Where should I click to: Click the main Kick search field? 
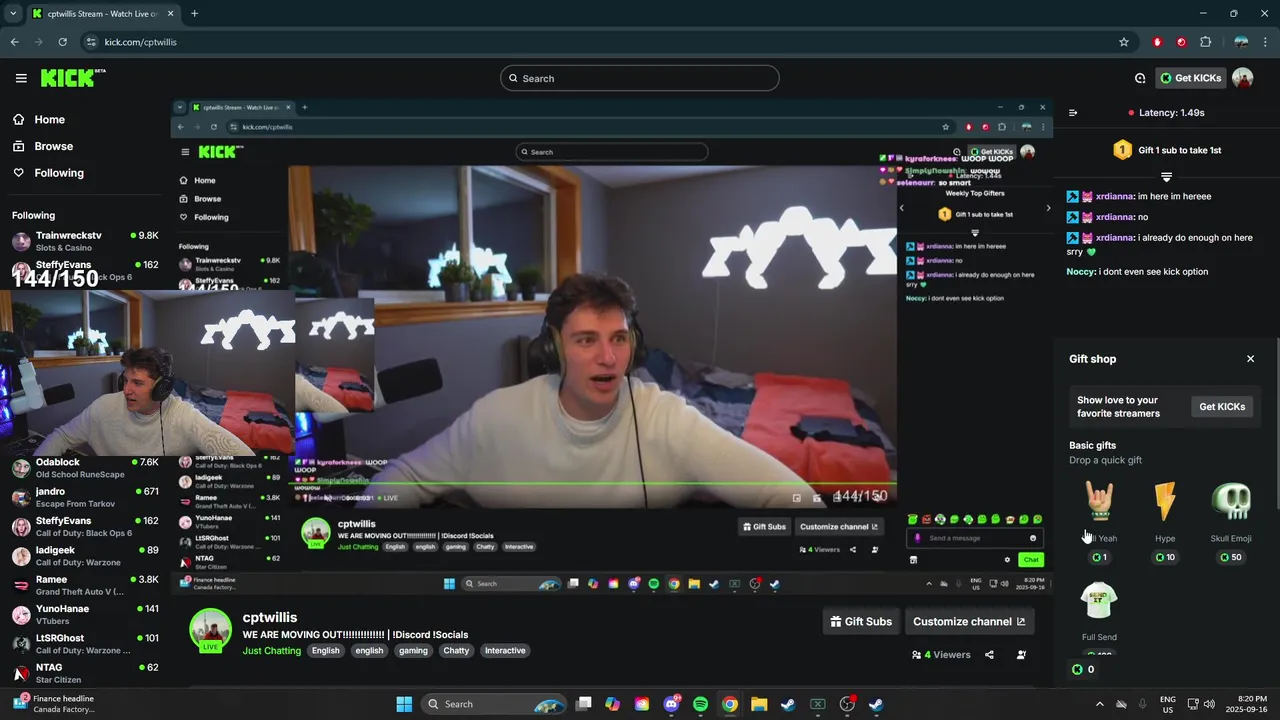(640, 78)
